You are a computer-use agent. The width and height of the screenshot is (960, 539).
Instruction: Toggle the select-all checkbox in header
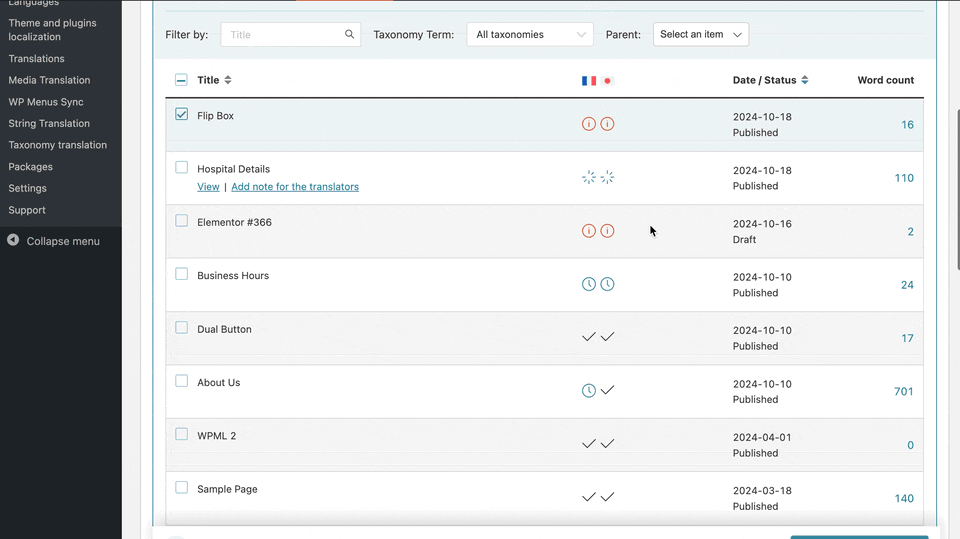tap(181, 80)
